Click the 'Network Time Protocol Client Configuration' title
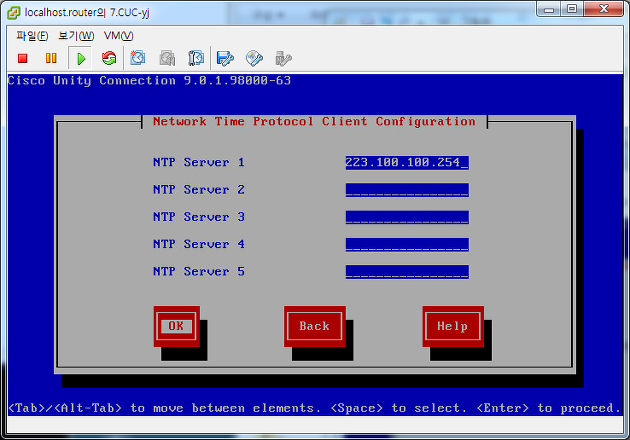This screenshot has height=440, width=630. [314, 122]
